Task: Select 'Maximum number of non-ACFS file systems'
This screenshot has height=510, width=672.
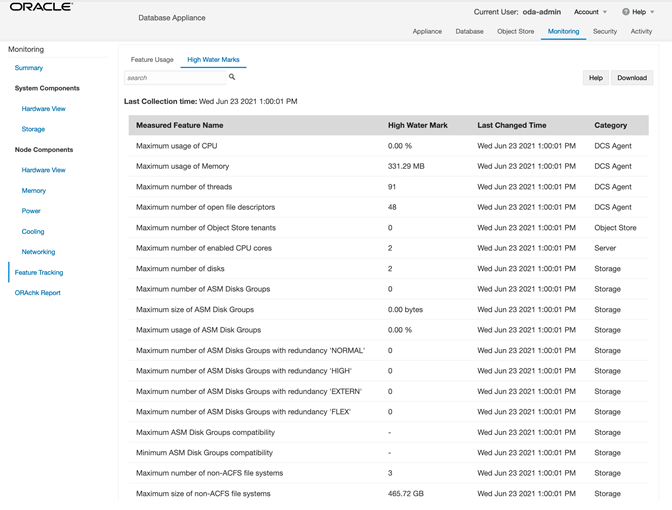Action: click(x=389, y=473)
